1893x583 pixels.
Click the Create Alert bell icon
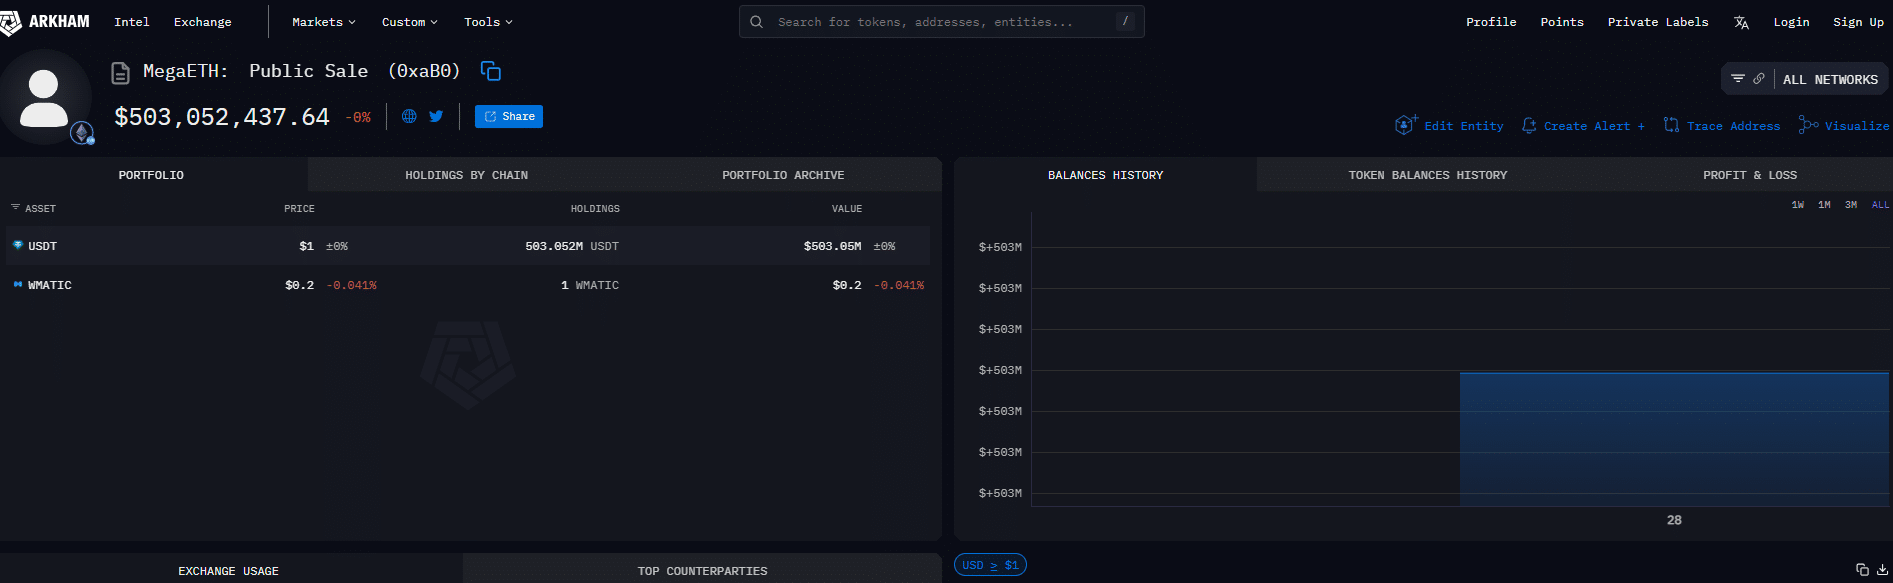click(1529, 125)
